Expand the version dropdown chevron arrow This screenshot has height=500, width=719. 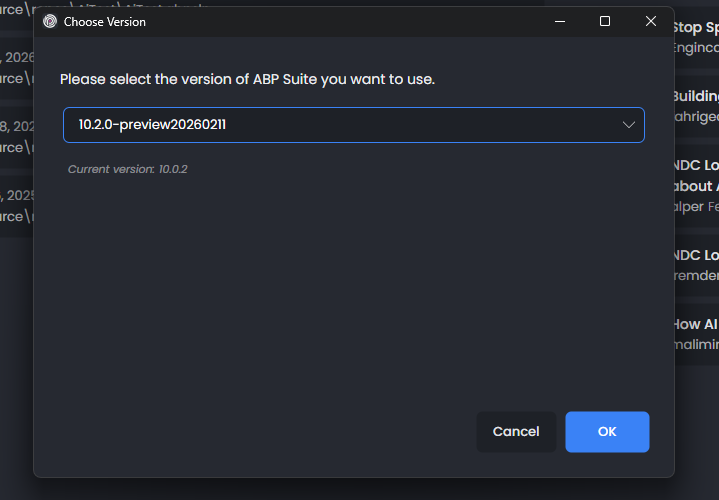[x=629, y=125]
